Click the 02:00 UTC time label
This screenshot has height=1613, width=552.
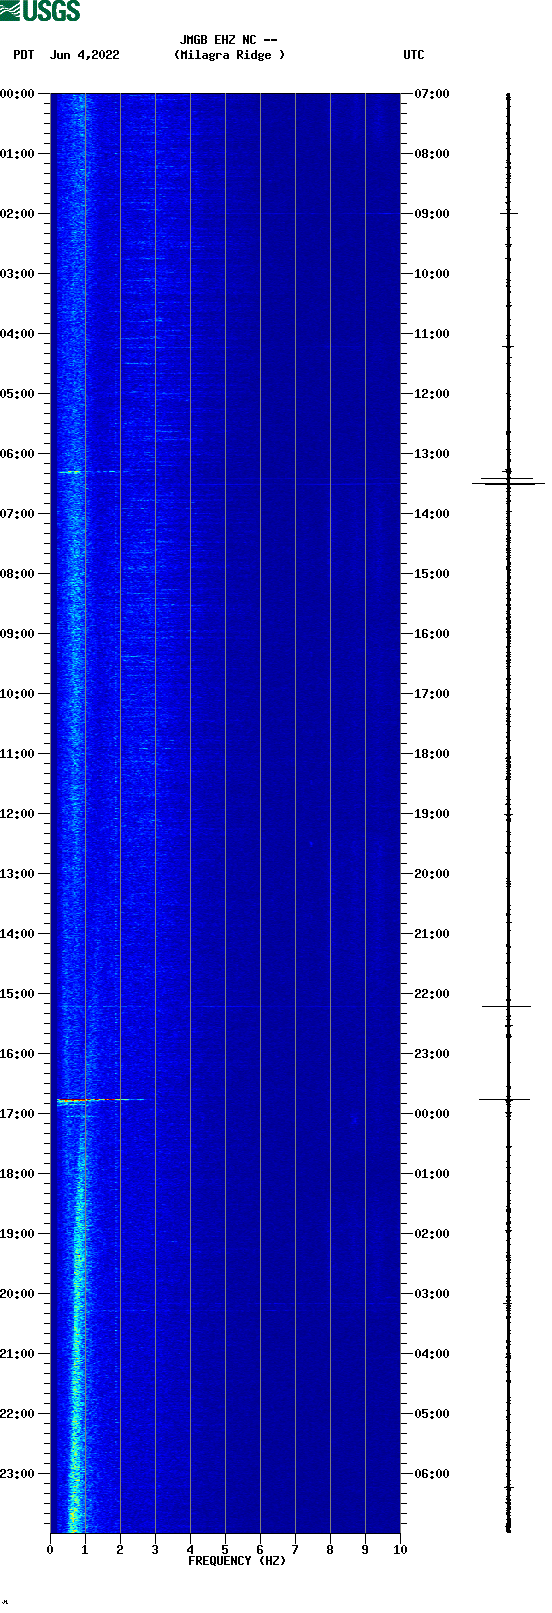point(432,1234)
